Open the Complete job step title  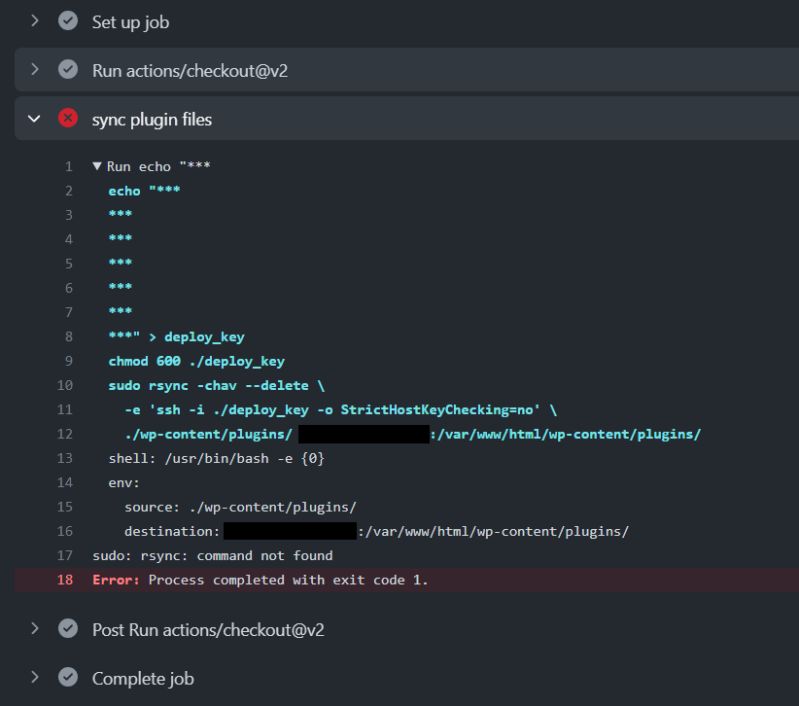pyautogui.click(x=143, y=679)
